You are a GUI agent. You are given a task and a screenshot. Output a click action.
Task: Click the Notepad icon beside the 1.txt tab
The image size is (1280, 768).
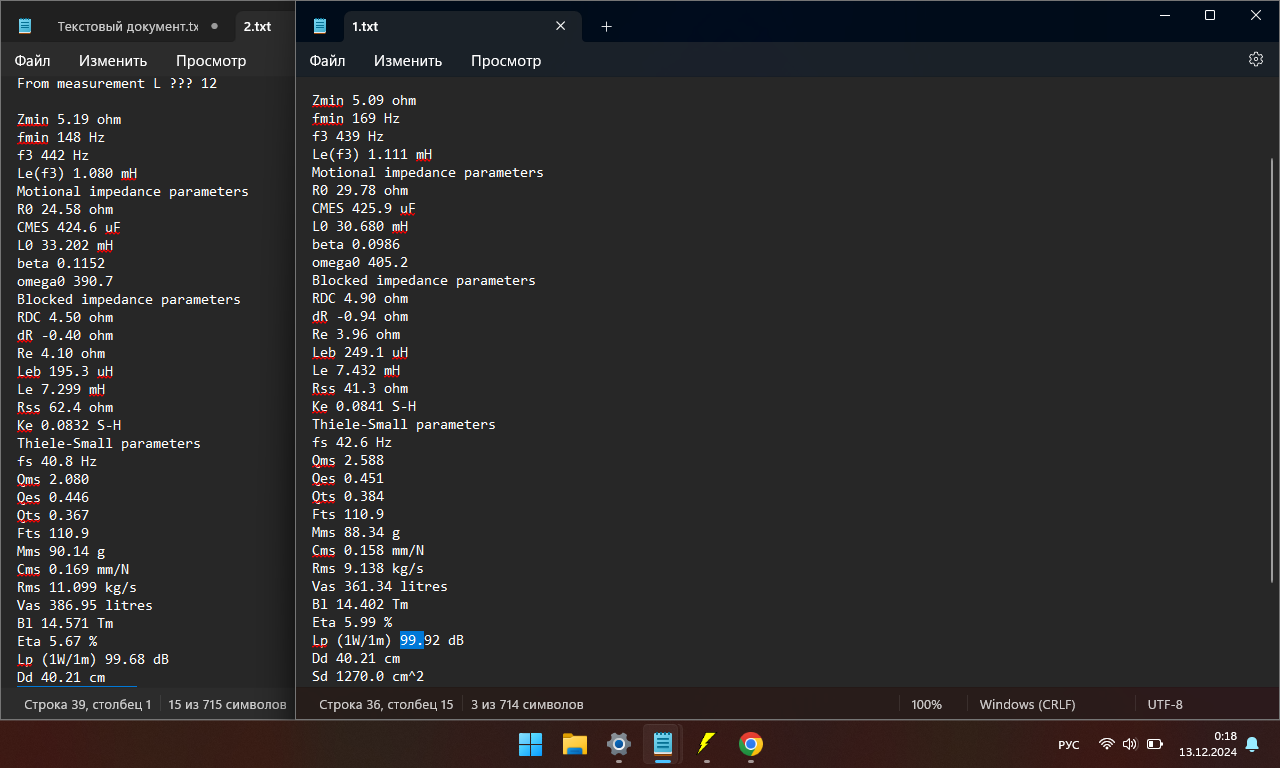[x=320, y=27]
